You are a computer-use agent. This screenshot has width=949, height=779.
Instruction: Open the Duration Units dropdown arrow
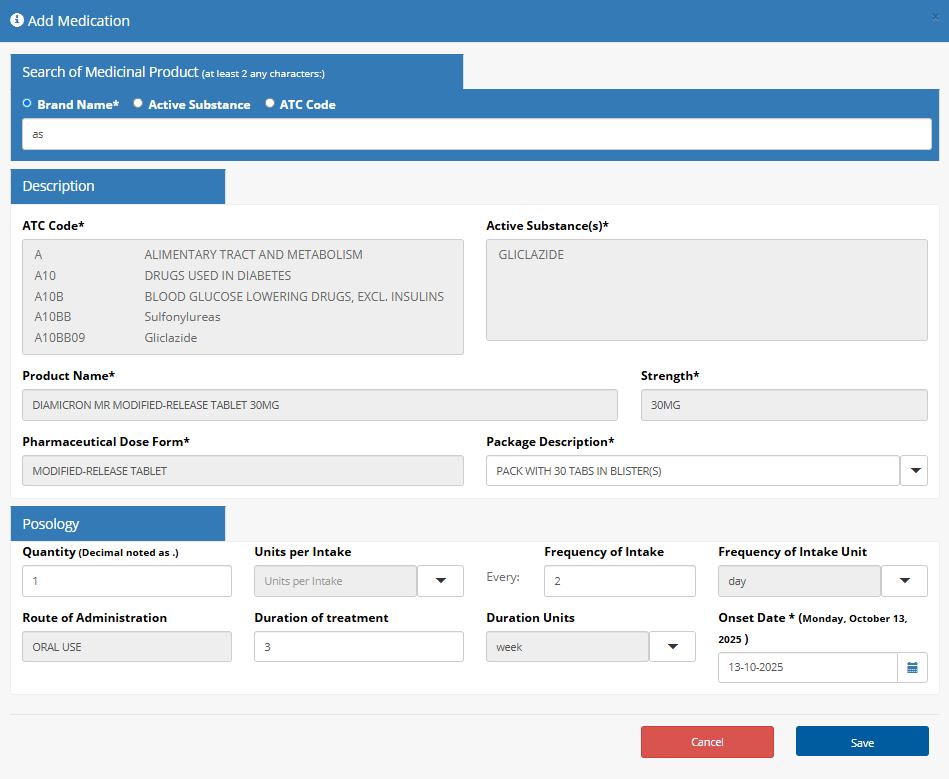point(672,647)
